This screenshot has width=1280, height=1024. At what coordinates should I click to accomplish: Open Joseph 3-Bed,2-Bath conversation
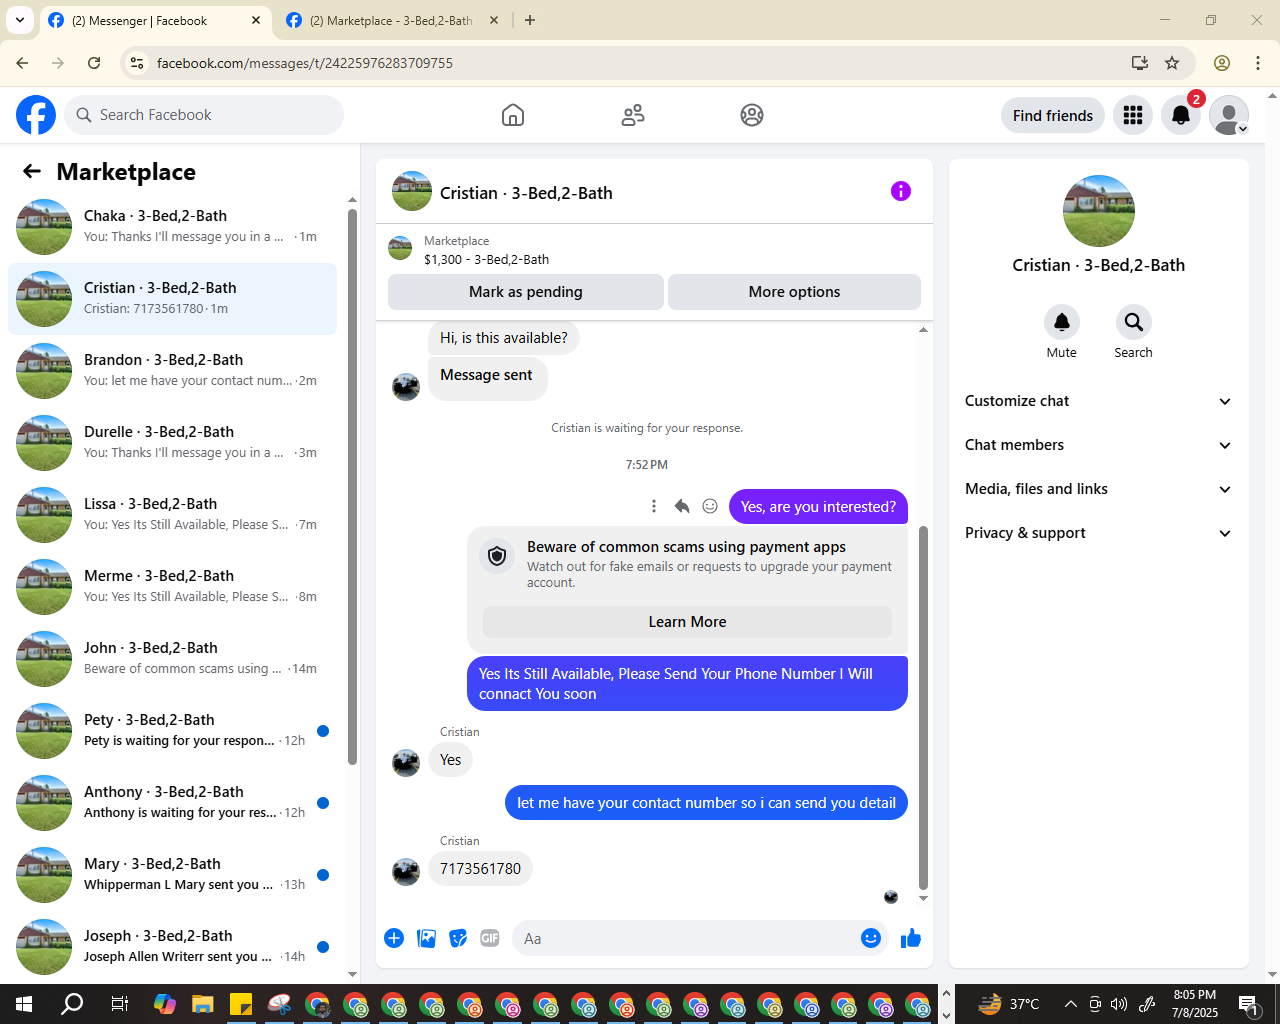pyautogui.click(x=172, y=947)
